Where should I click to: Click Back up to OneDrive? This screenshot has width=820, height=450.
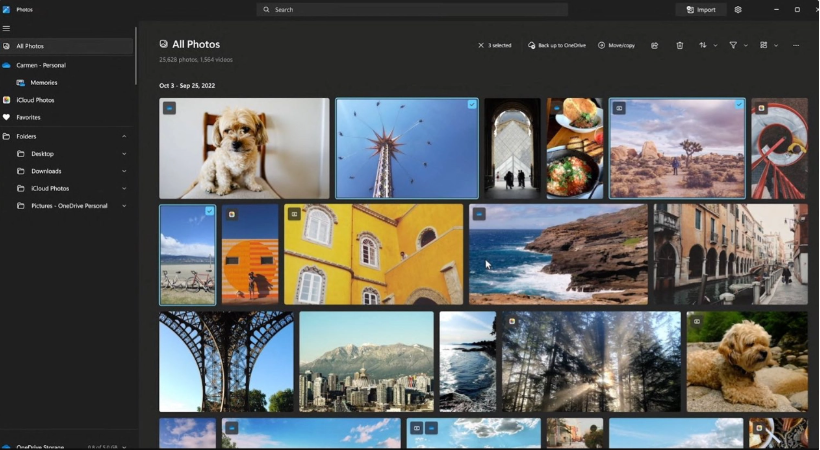point(557,45)
